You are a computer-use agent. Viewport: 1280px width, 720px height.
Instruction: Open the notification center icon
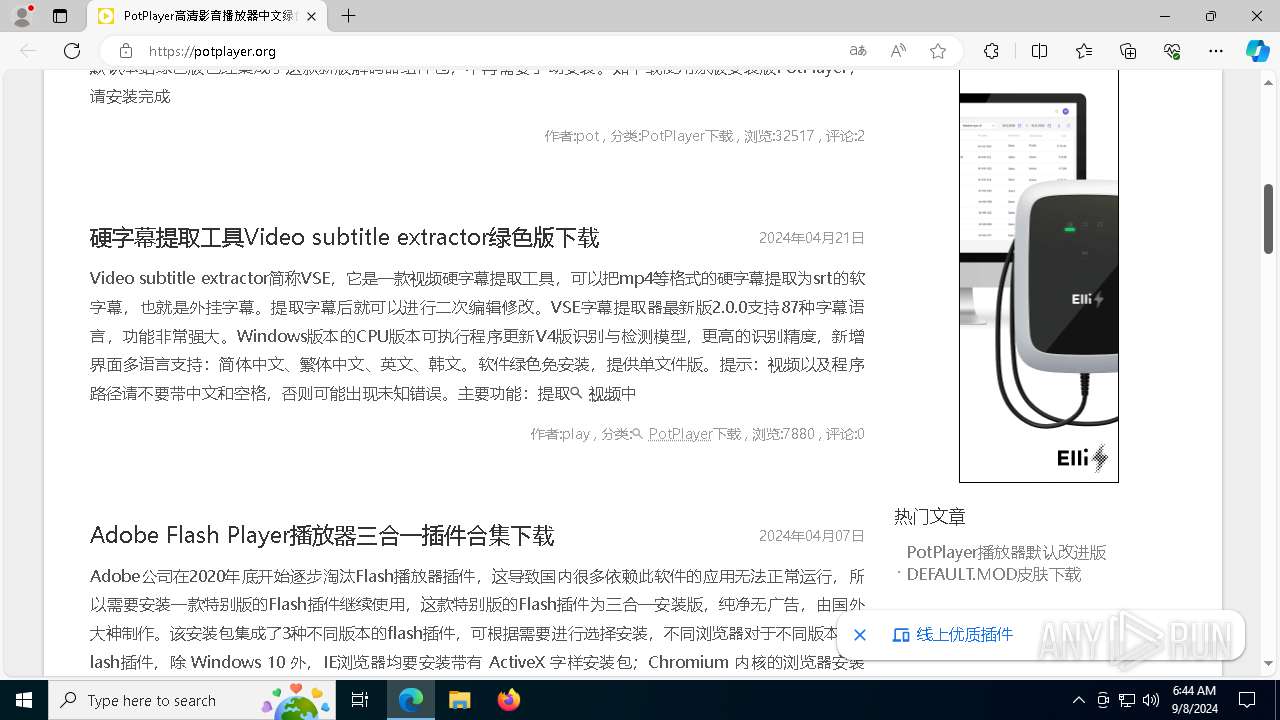point(1247,700)
